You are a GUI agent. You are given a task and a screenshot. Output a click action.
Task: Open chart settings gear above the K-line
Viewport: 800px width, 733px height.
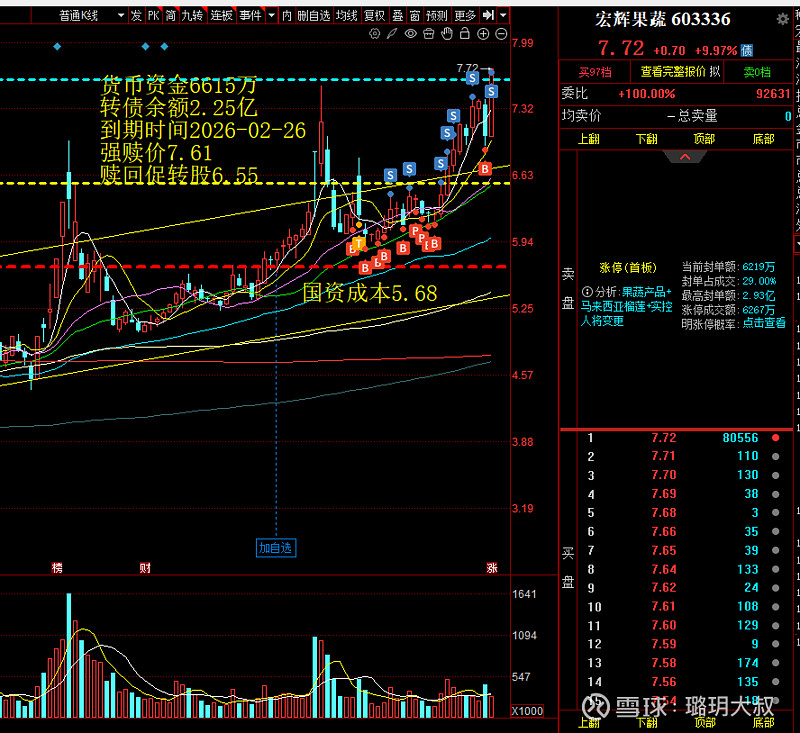coord(374,34)
